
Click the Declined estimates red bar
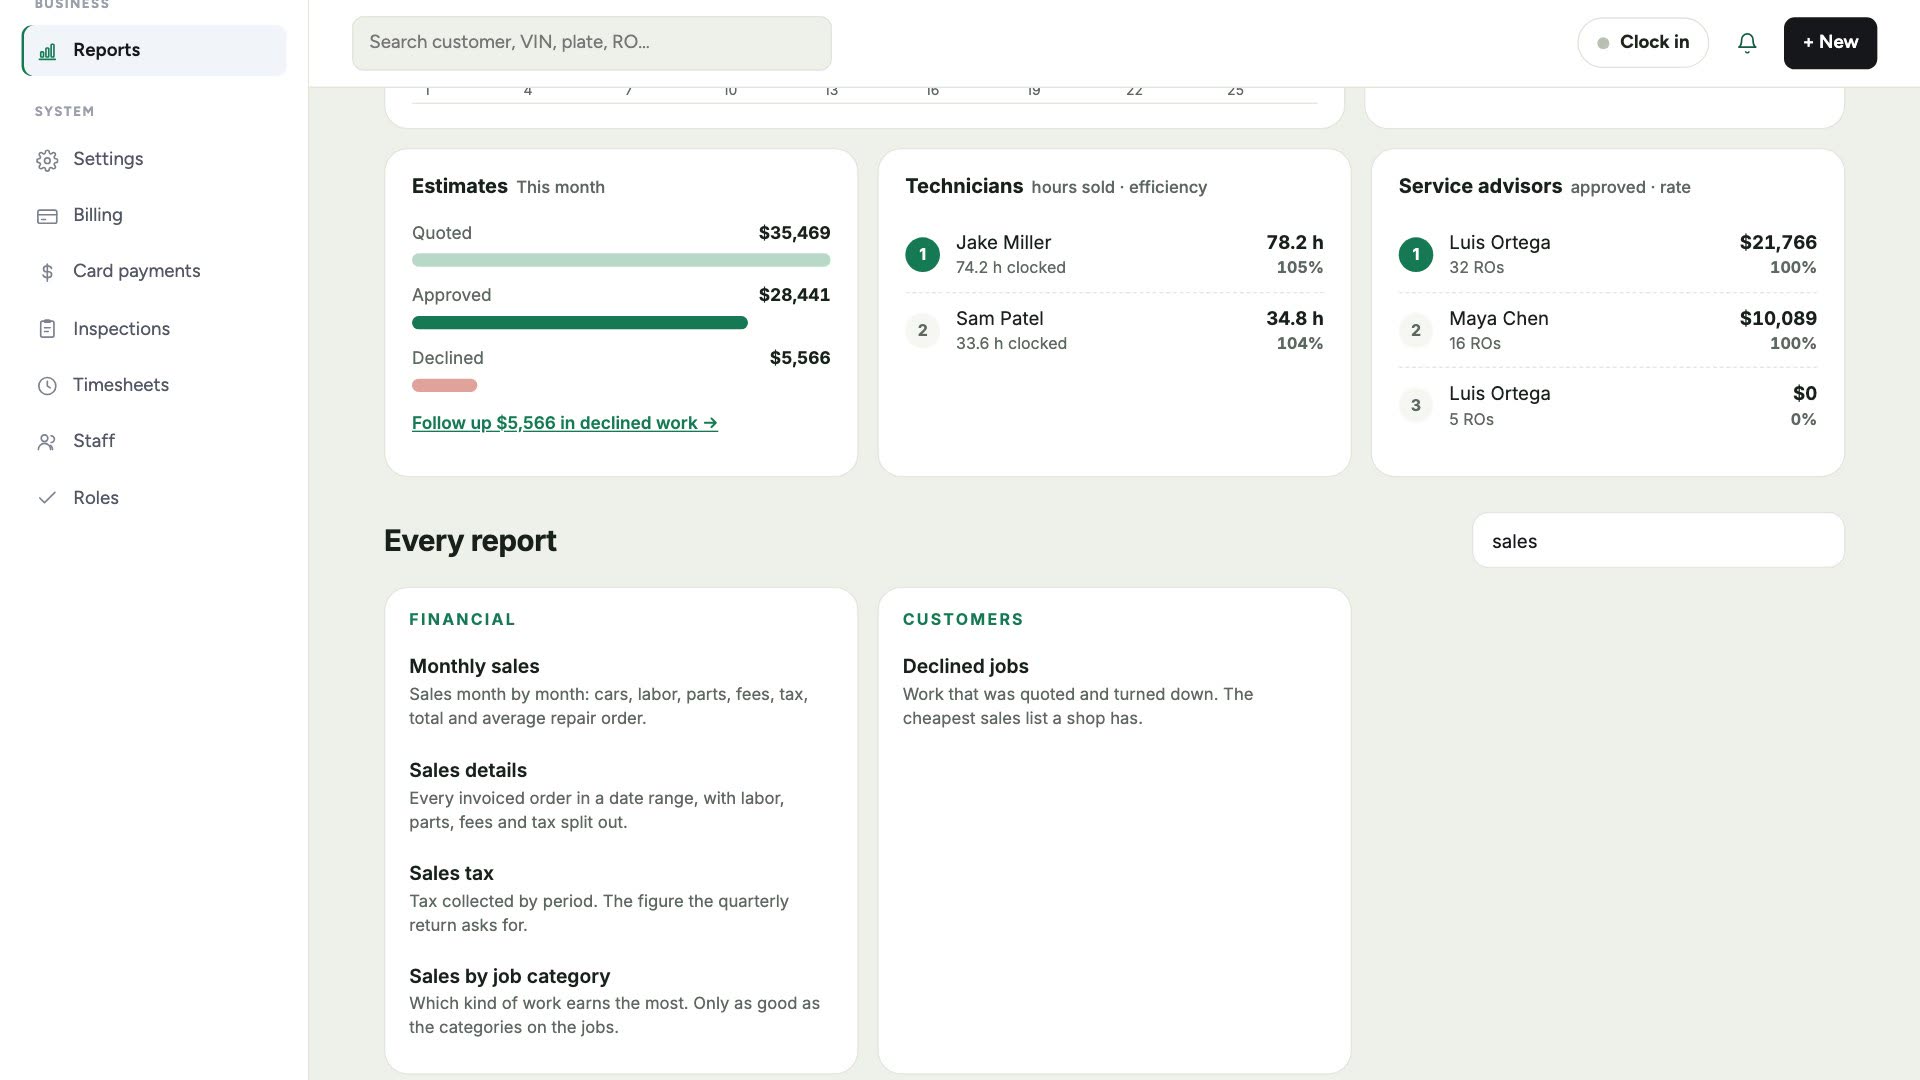pos(445,386)
